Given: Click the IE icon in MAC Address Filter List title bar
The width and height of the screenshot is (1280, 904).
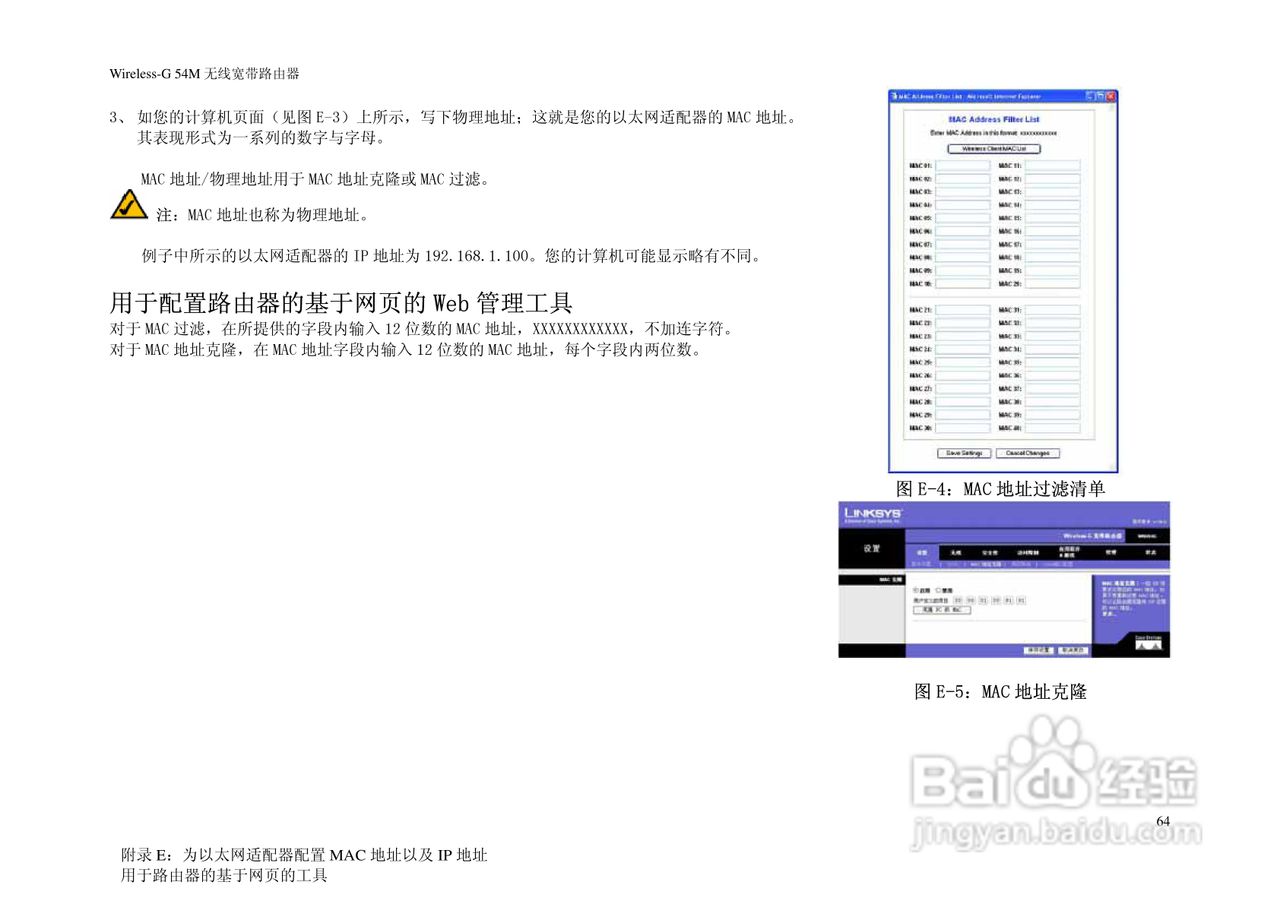Looking at the screenshot, I should [896, 94].
